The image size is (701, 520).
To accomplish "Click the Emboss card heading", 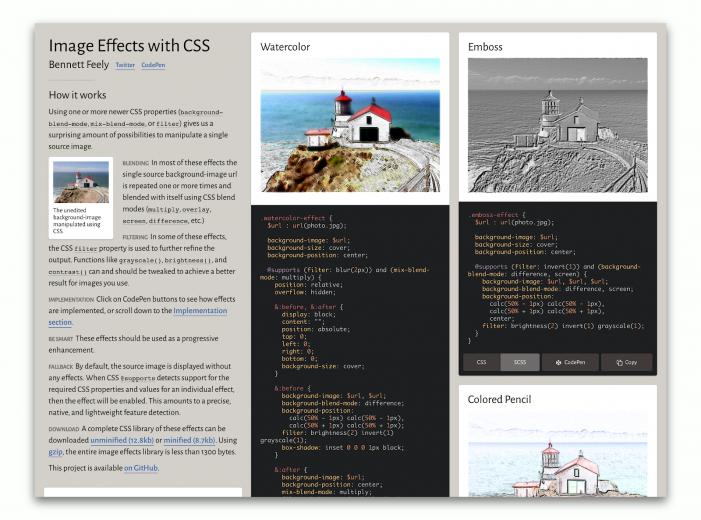I will 485,46.
